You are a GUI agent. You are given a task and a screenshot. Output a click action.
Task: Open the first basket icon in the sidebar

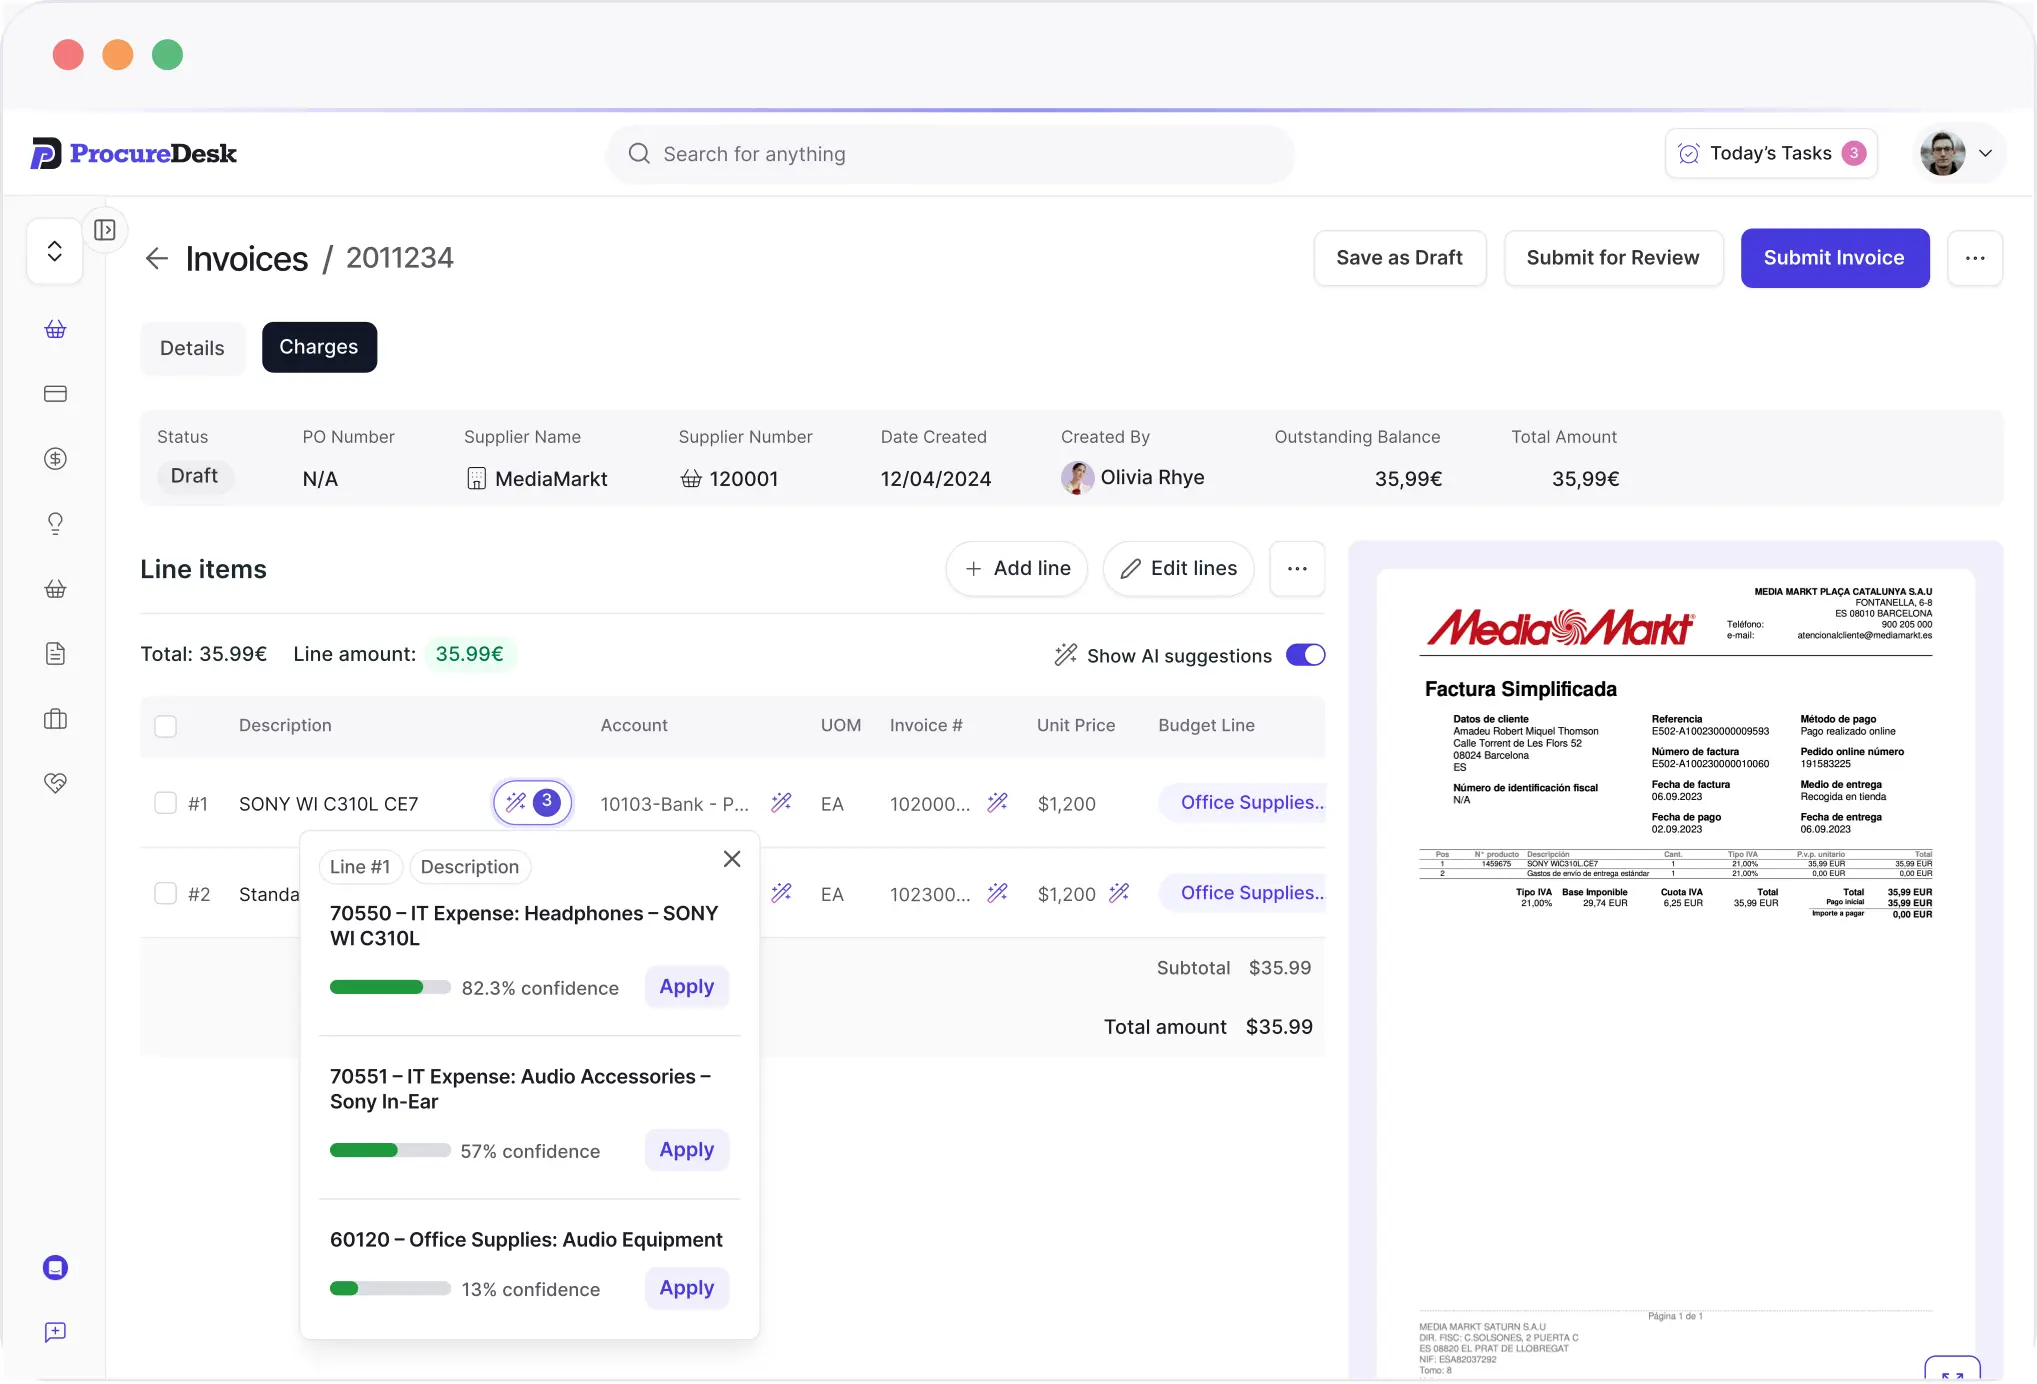coord(56,329)
